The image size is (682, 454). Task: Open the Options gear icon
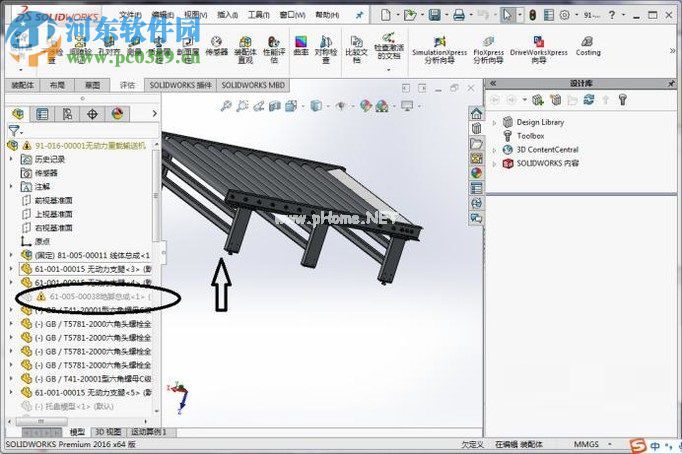tap(565, 15)
